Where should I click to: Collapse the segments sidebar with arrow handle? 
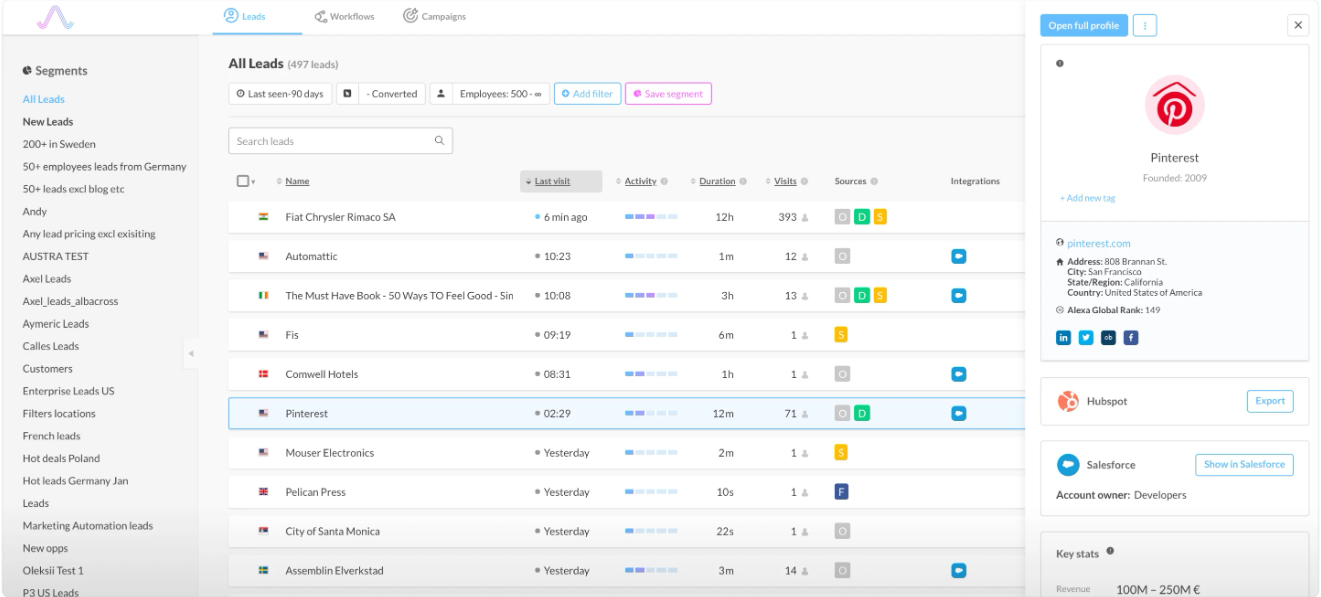[191, 354]
